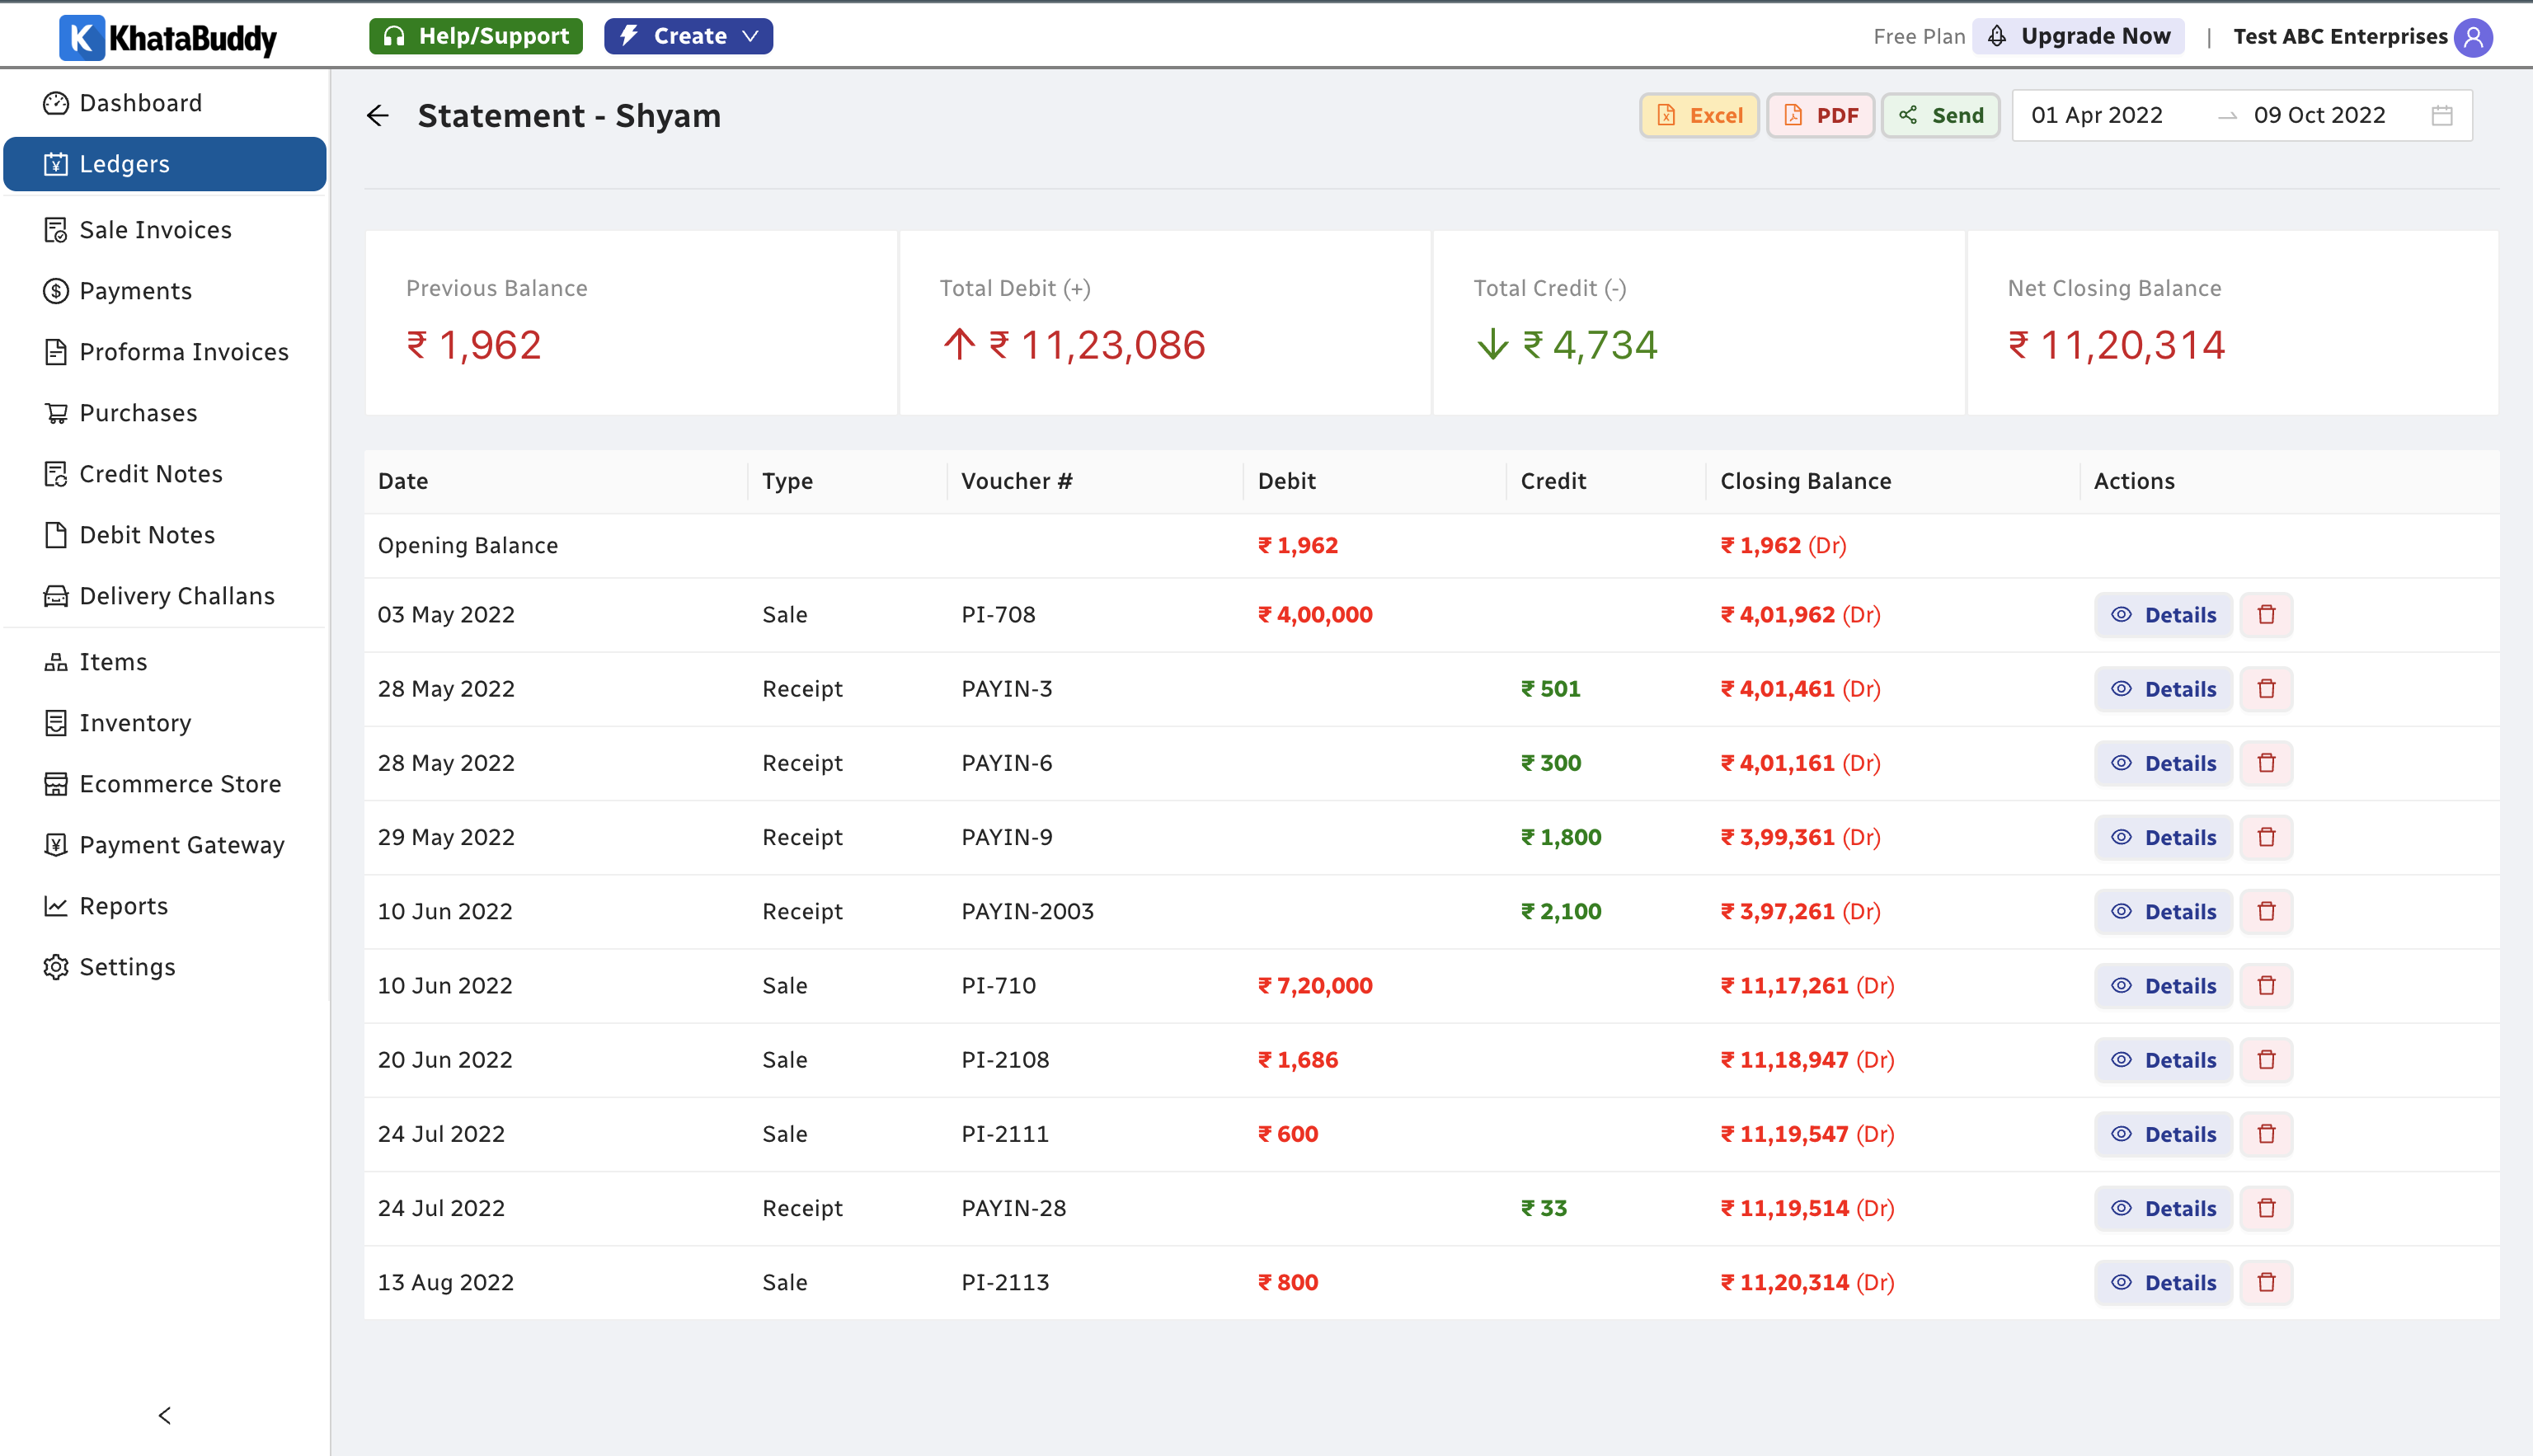Screen dimensions: 2533x1456
Task: Select Ledgers in the sidebar
Action: coord(165,164)
